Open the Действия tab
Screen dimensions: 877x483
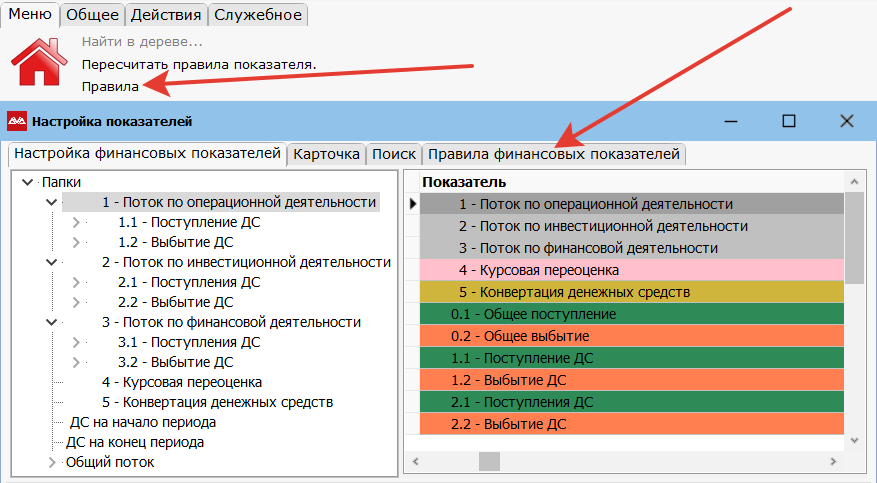[x=166, y=15]
